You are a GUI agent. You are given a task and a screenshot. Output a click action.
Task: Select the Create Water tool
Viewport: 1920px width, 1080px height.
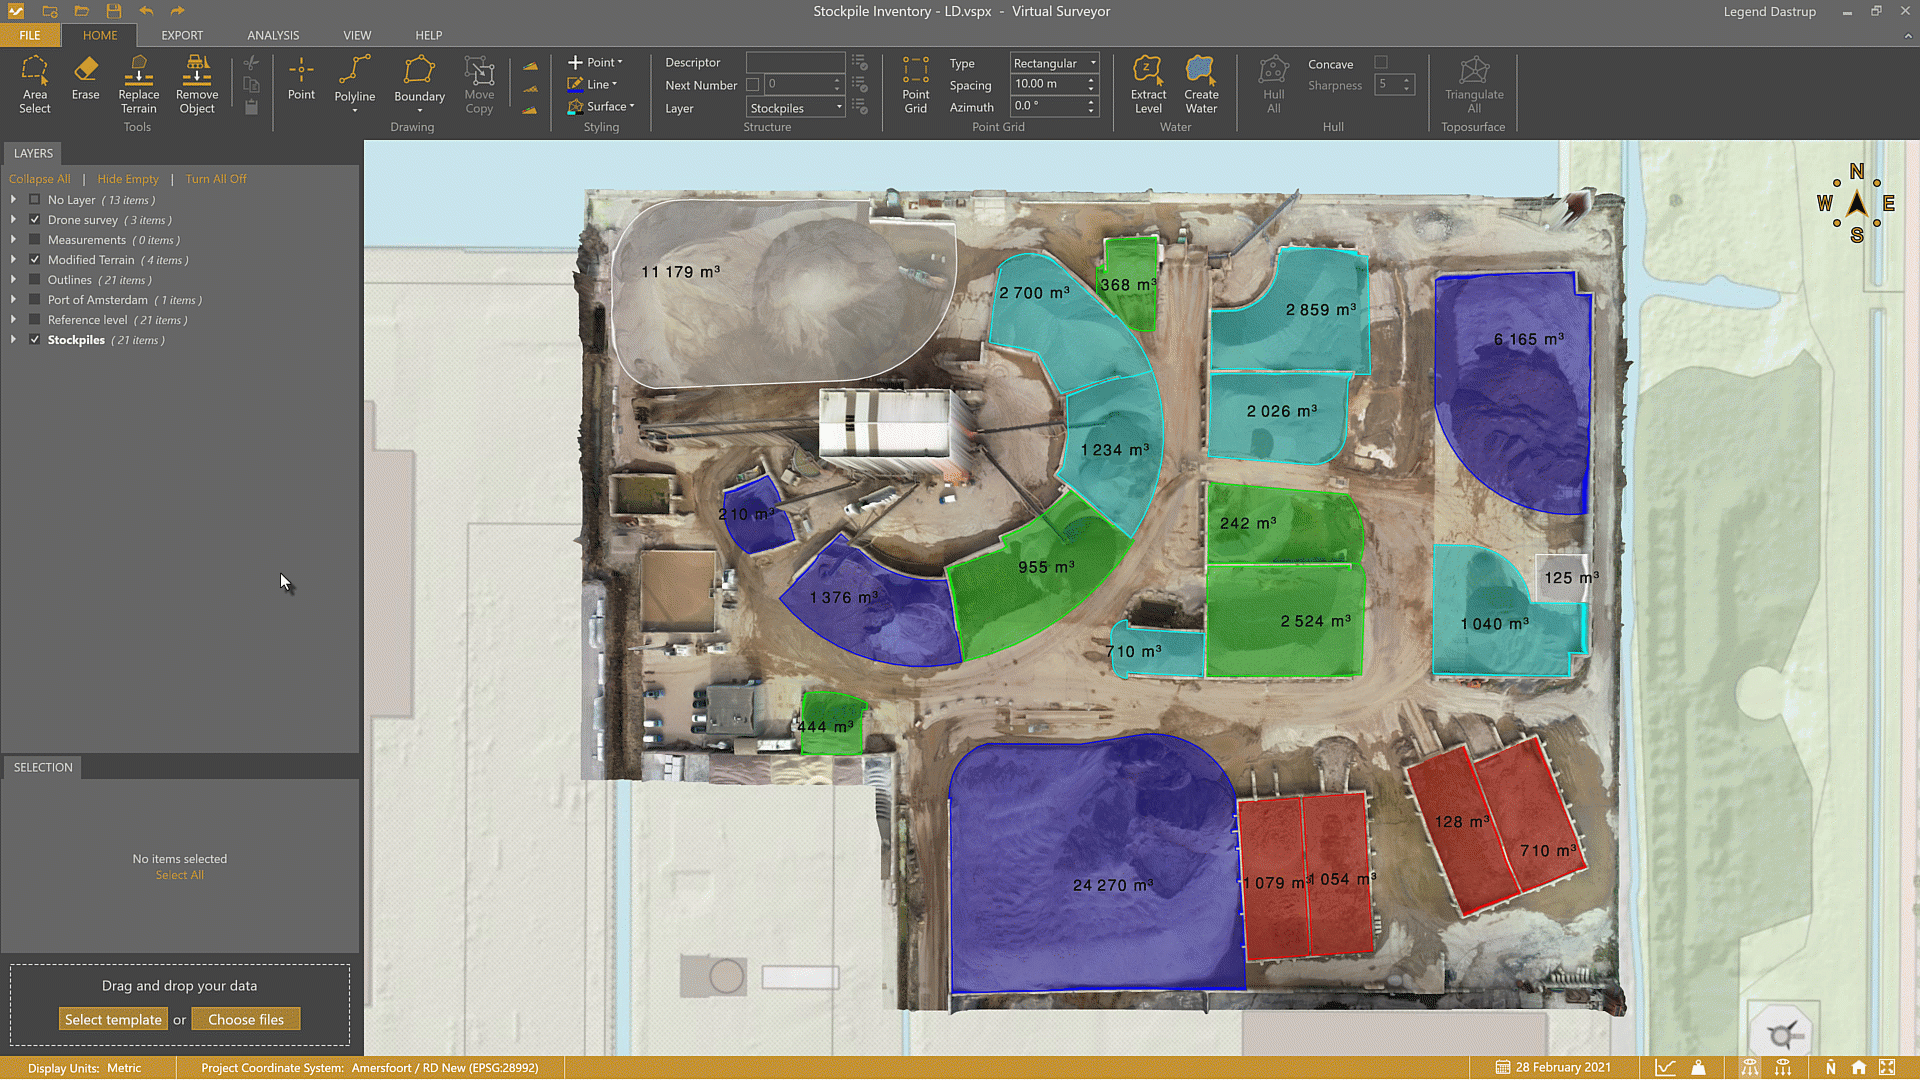point(1200,85)
